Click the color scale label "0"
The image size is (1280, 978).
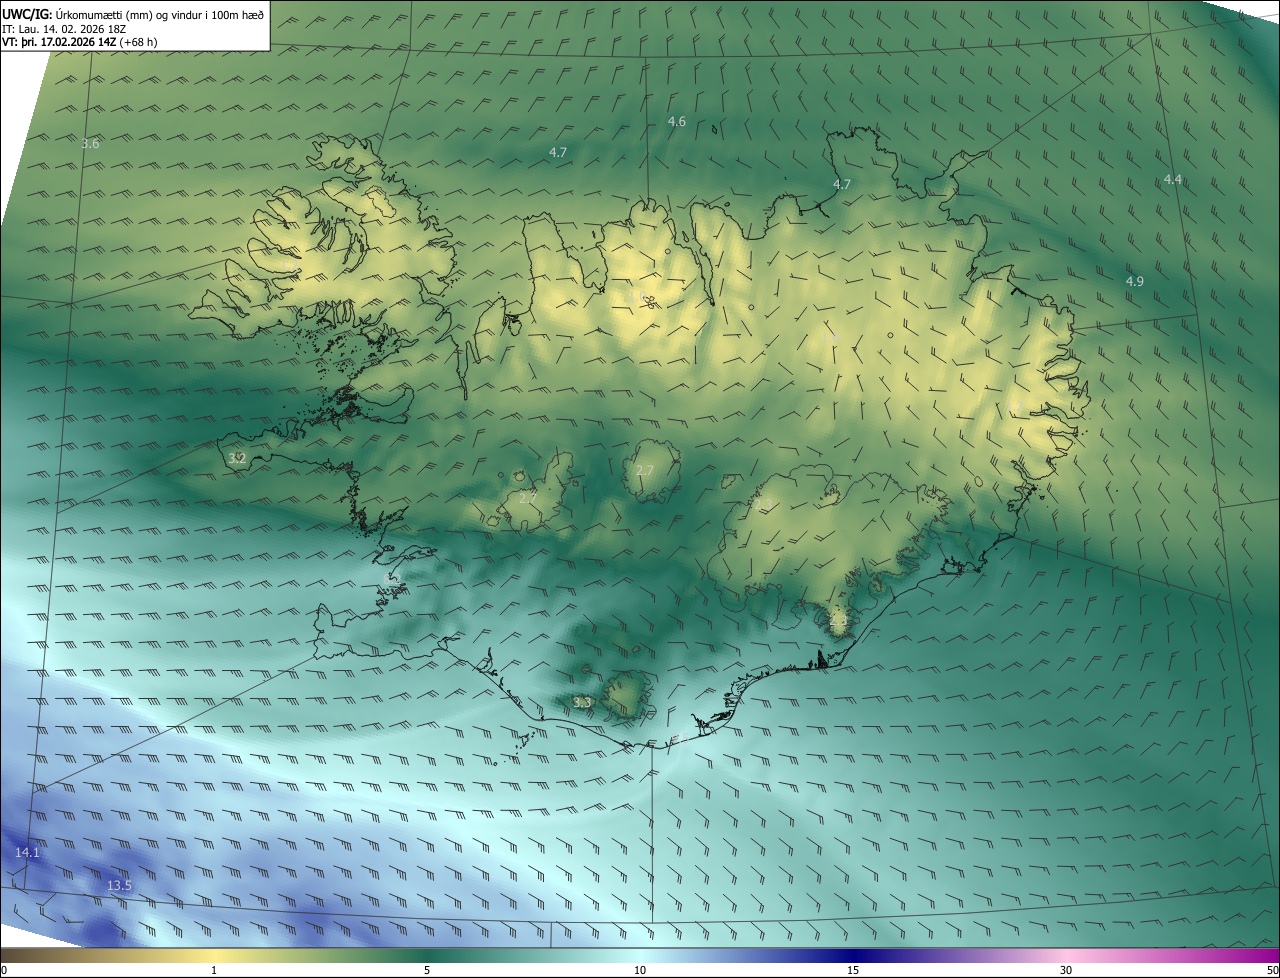click(x=4, y=970)
